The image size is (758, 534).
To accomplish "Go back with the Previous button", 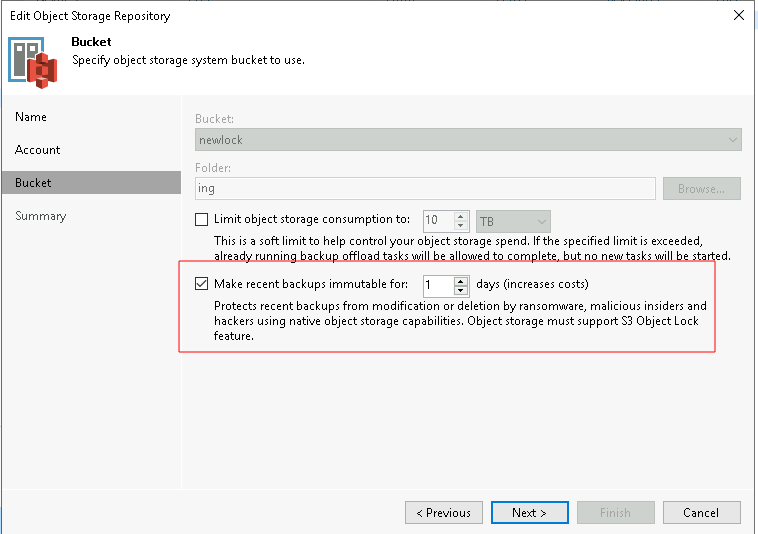I will point(444,513).
